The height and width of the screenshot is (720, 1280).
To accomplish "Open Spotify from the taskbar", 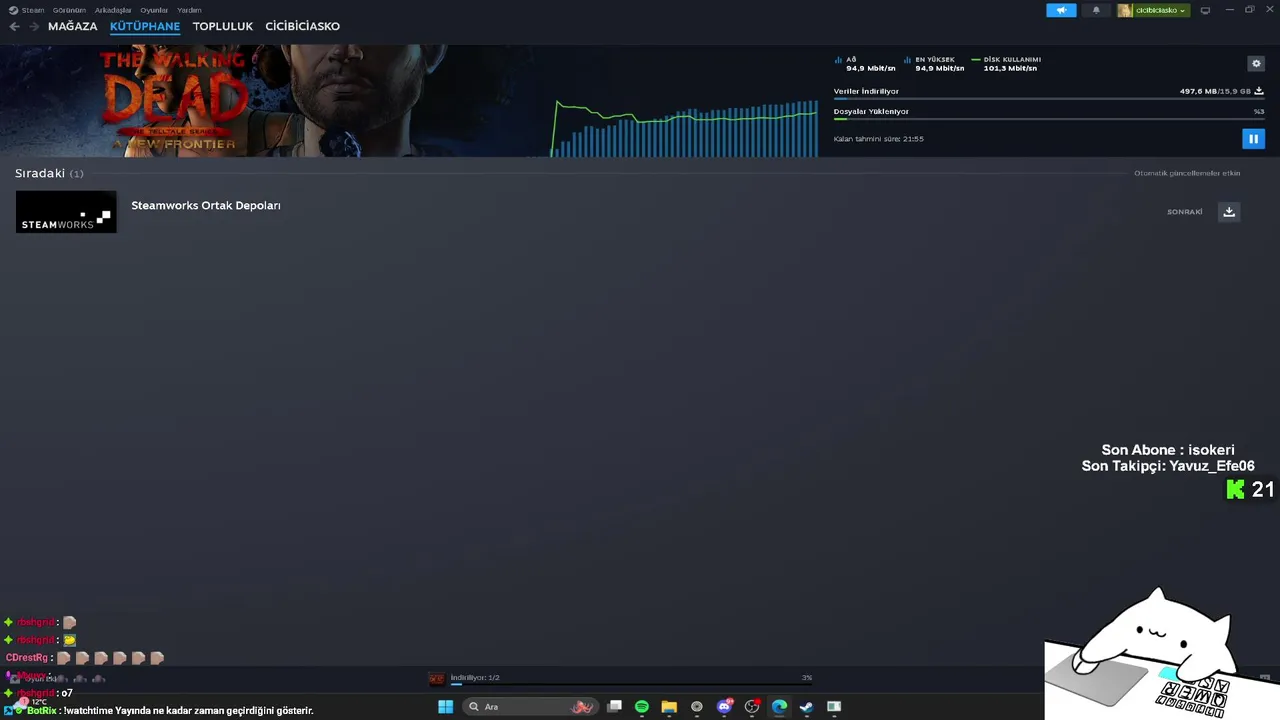I will [642, 707].
